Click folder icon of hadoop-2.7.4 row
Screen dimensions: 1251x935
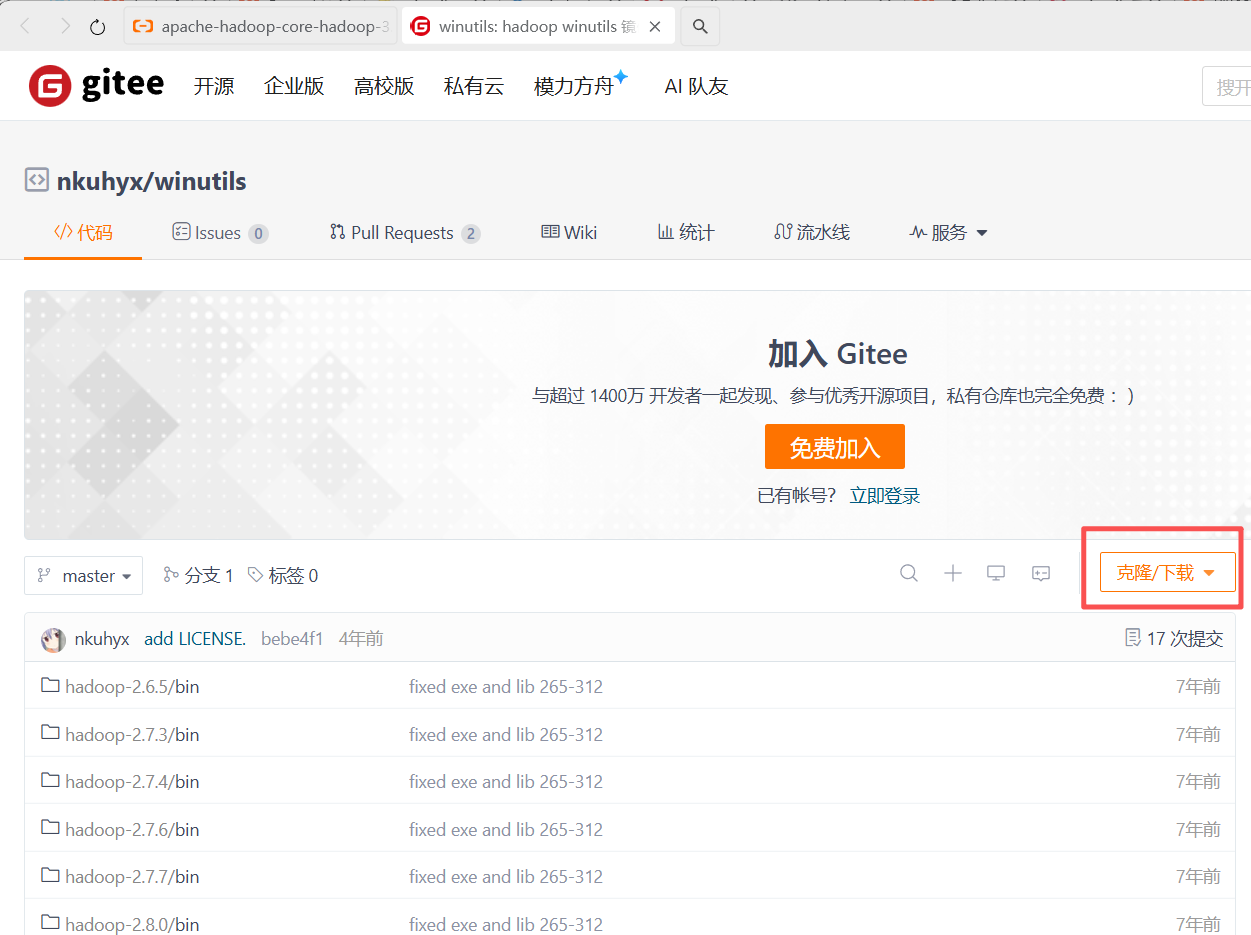pos(50,780)
